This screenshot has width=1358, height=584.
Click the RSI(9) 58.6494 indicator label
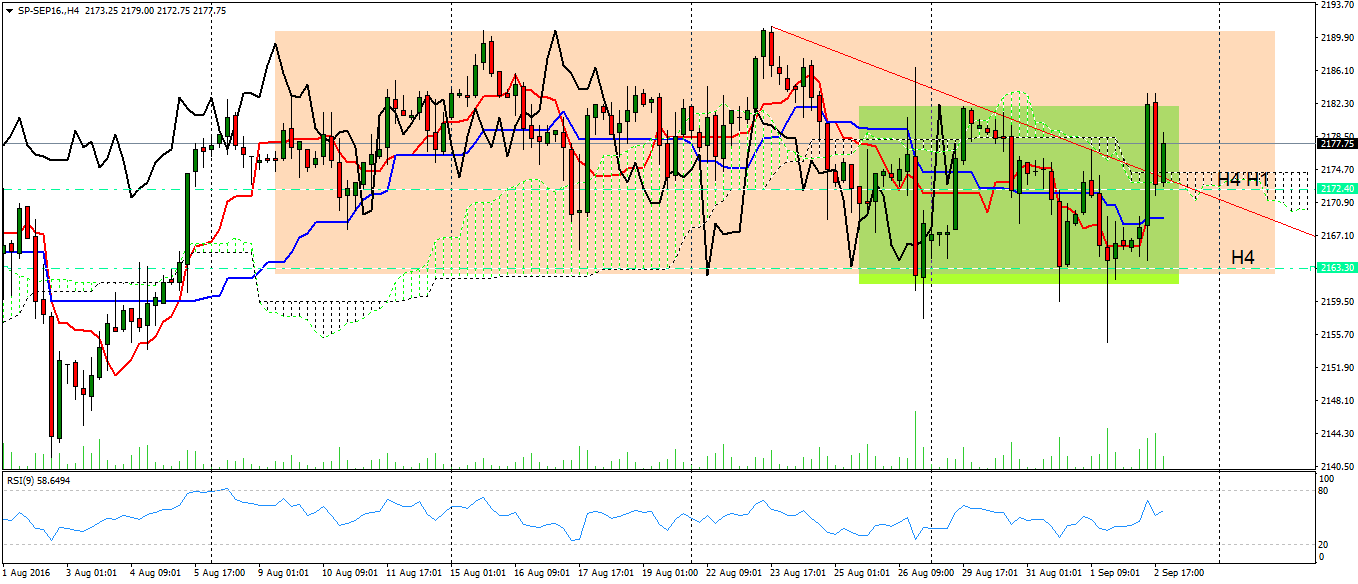[39, 480]
